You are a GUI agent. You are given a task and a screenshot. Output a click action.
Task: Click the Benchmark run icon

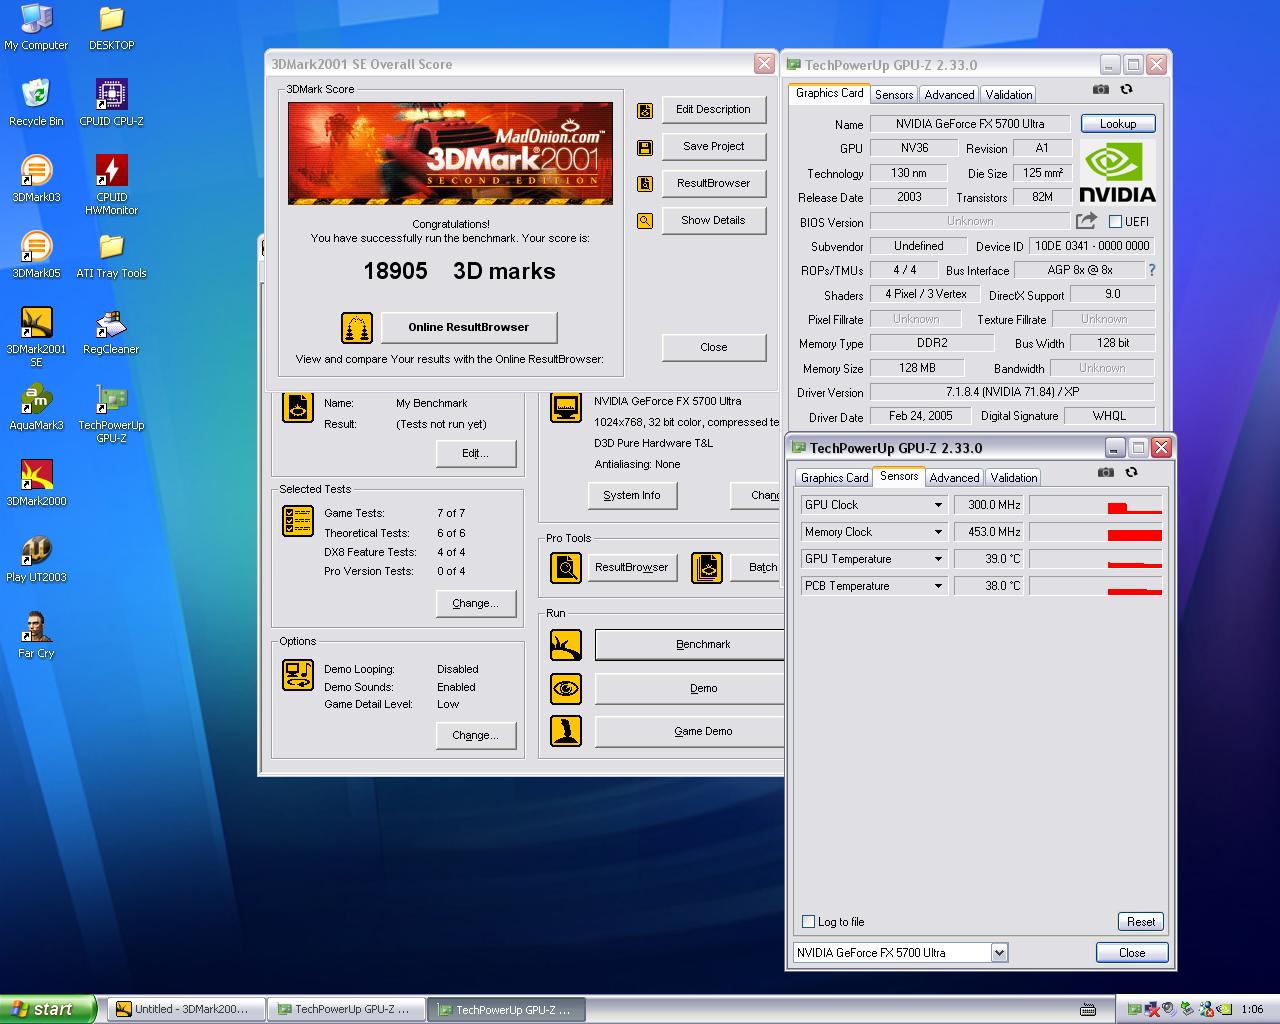[566, 645]
